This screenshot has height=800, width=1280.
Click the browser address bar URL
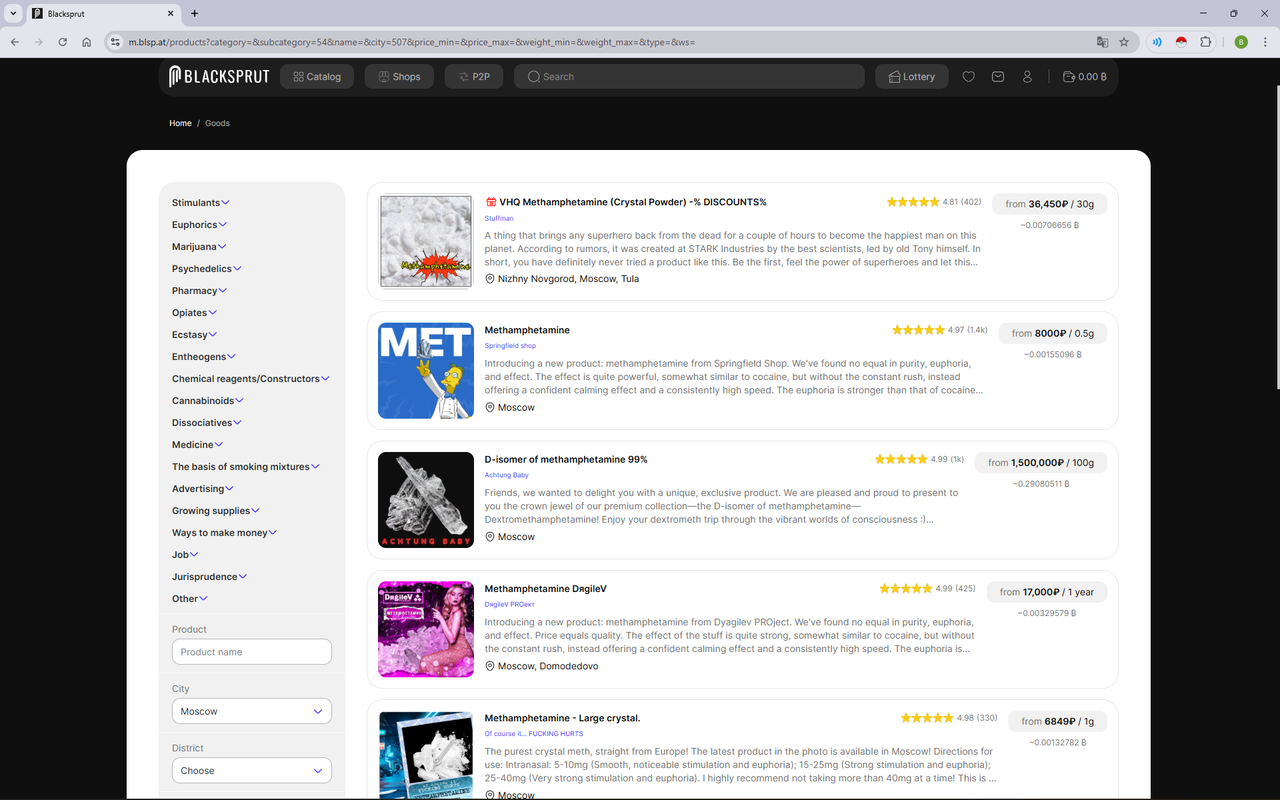click(x=411, y=42)
